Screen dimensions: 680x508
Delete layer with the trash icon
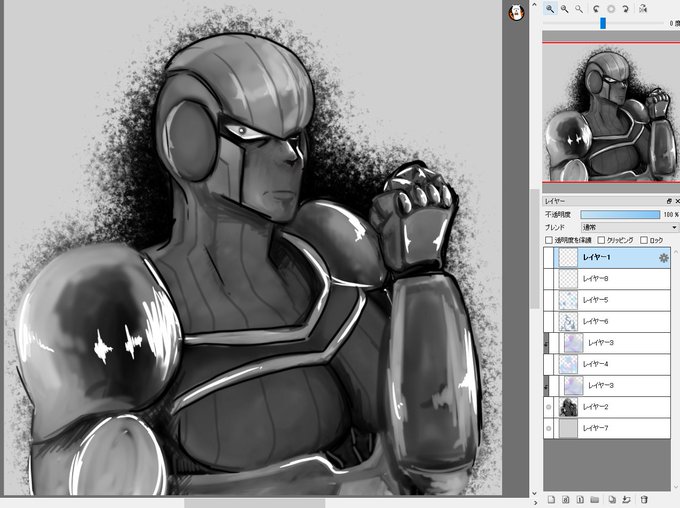tap(644, 500)
